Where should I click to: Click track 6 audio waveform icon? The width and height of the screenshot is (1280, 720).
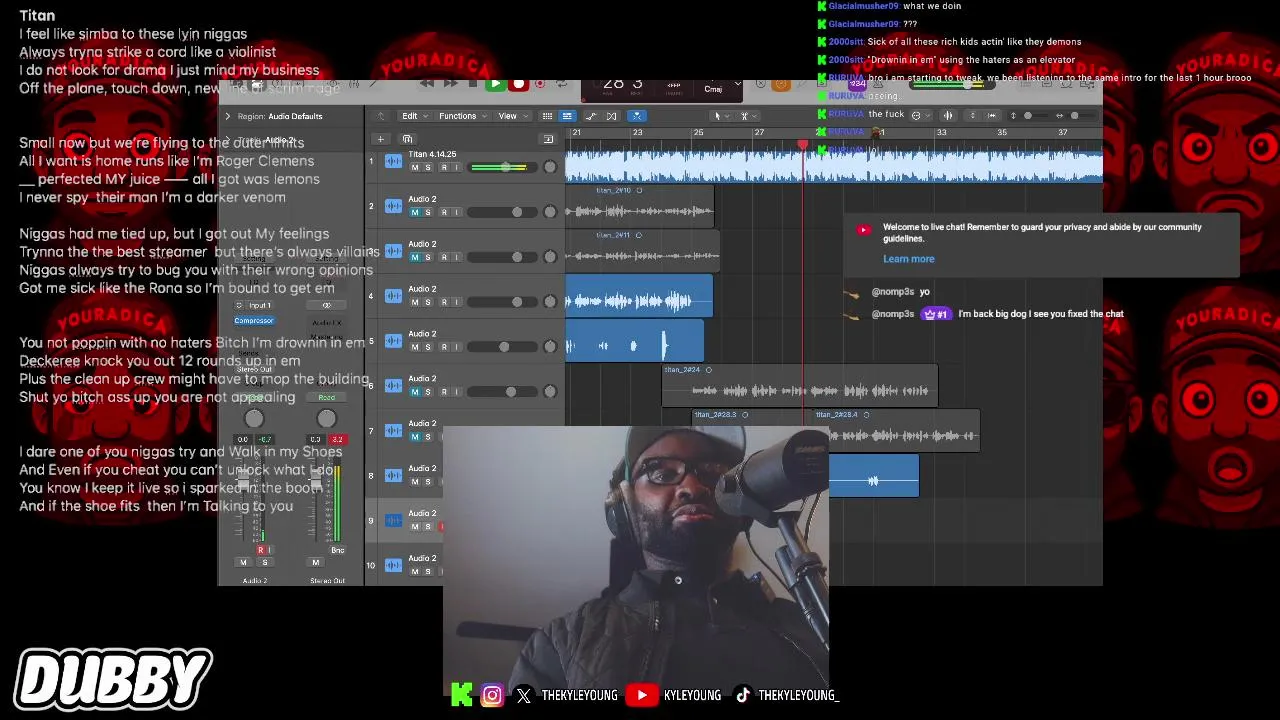pyautogui.click(x=393, y=385)
